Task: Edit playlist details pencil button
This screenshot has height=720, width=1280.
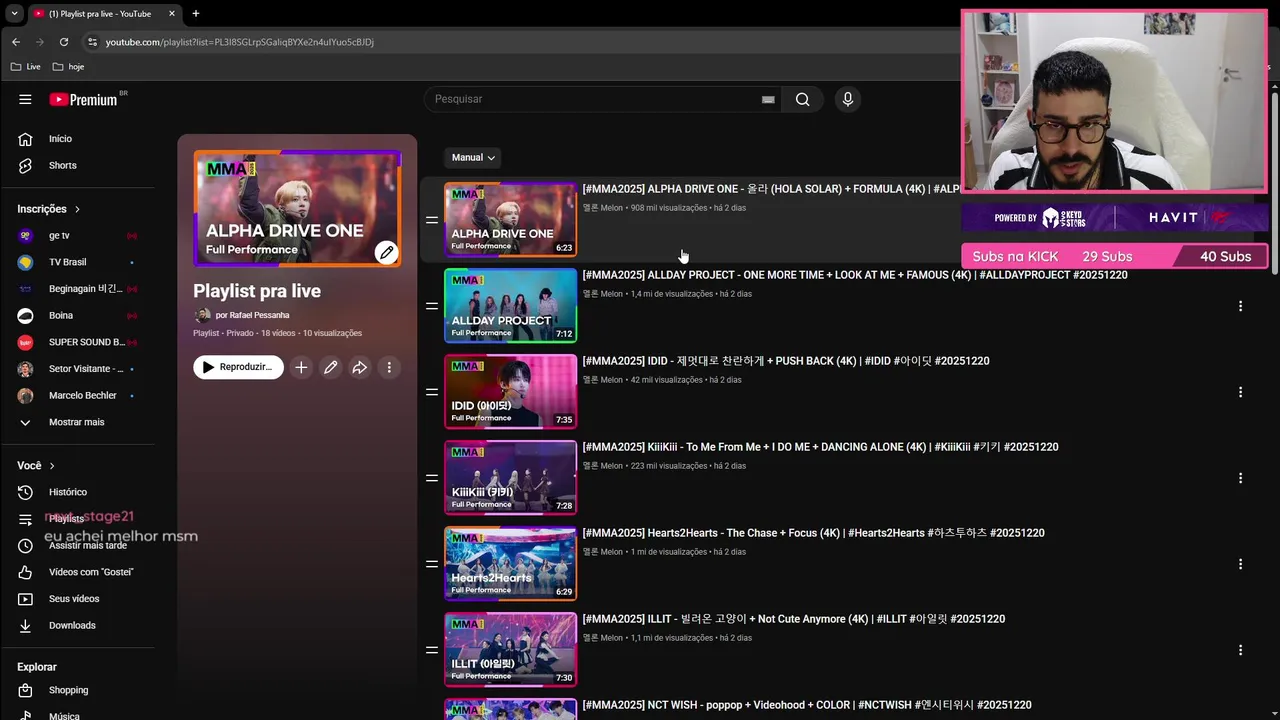Action: (x=330, y=367)
